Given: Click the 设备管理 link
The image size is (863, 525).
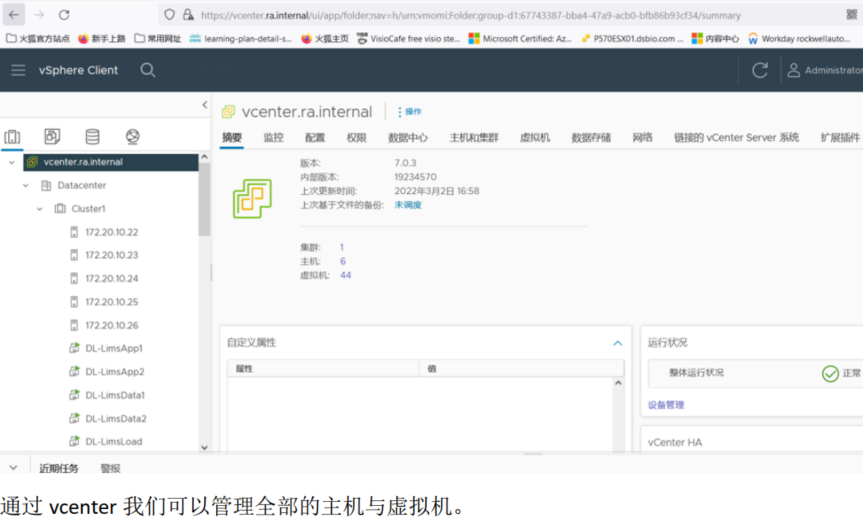Looking at the screenshot, I should tap(666, 405).
